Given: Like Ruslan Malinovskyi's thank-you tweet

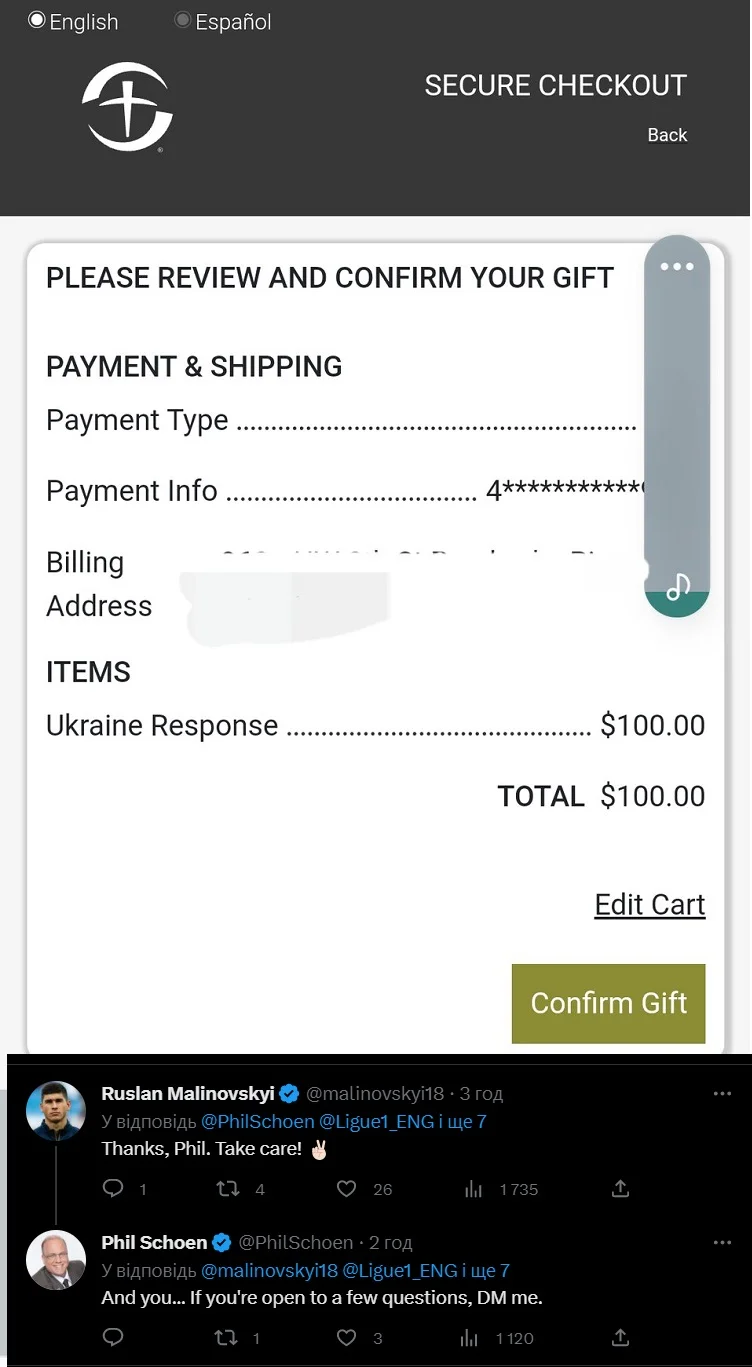Looking at the screenshot, I should tap(346, 1188).
